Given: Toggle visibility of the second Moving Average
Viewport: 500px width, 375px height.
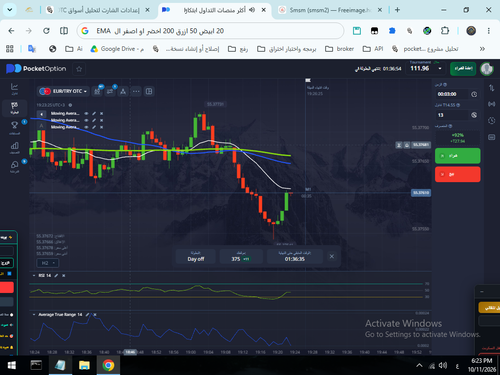Looking at the screenshot, I should [86, 120].
